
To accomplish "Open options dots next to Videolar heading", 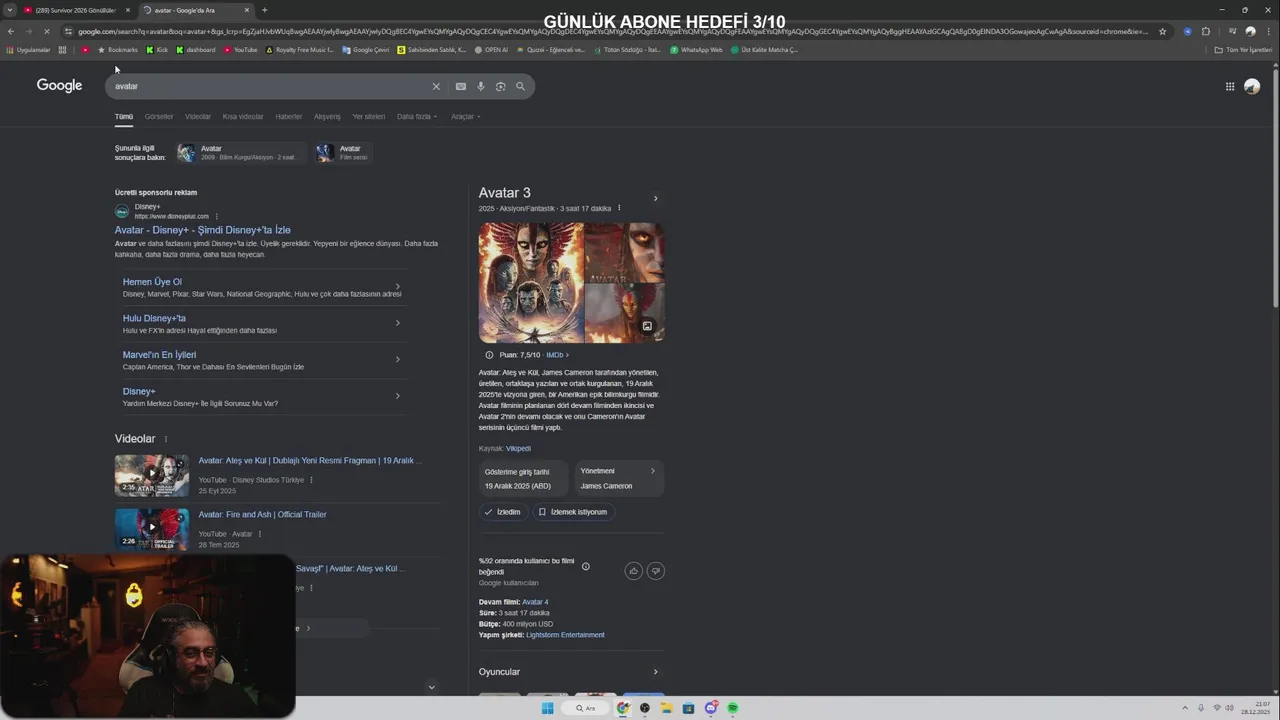I will 166,439.
